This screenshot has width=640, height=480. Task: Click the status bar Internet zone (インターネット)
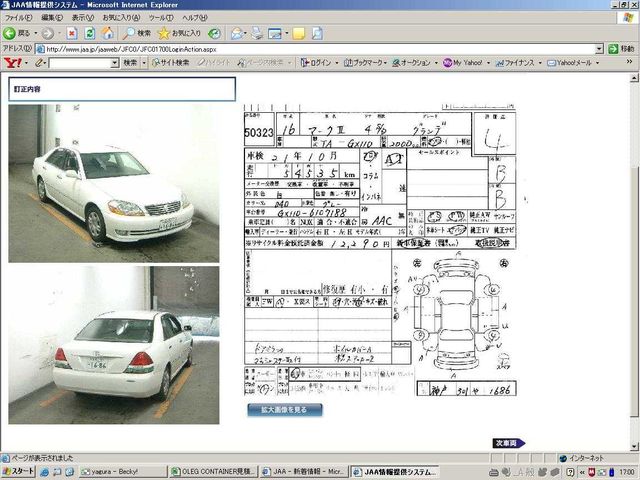581,458
